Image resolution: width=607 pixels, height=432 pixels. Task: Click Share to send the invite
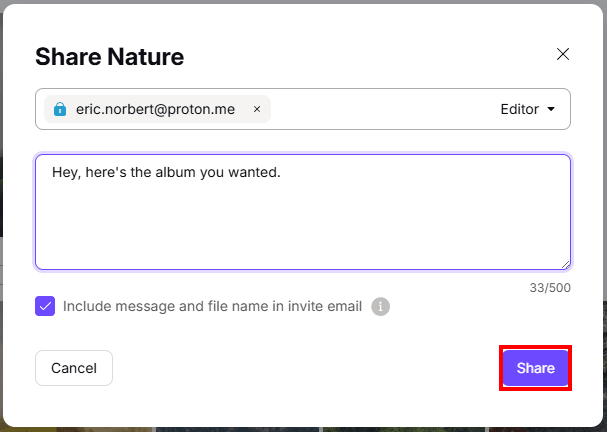[535, 368]
